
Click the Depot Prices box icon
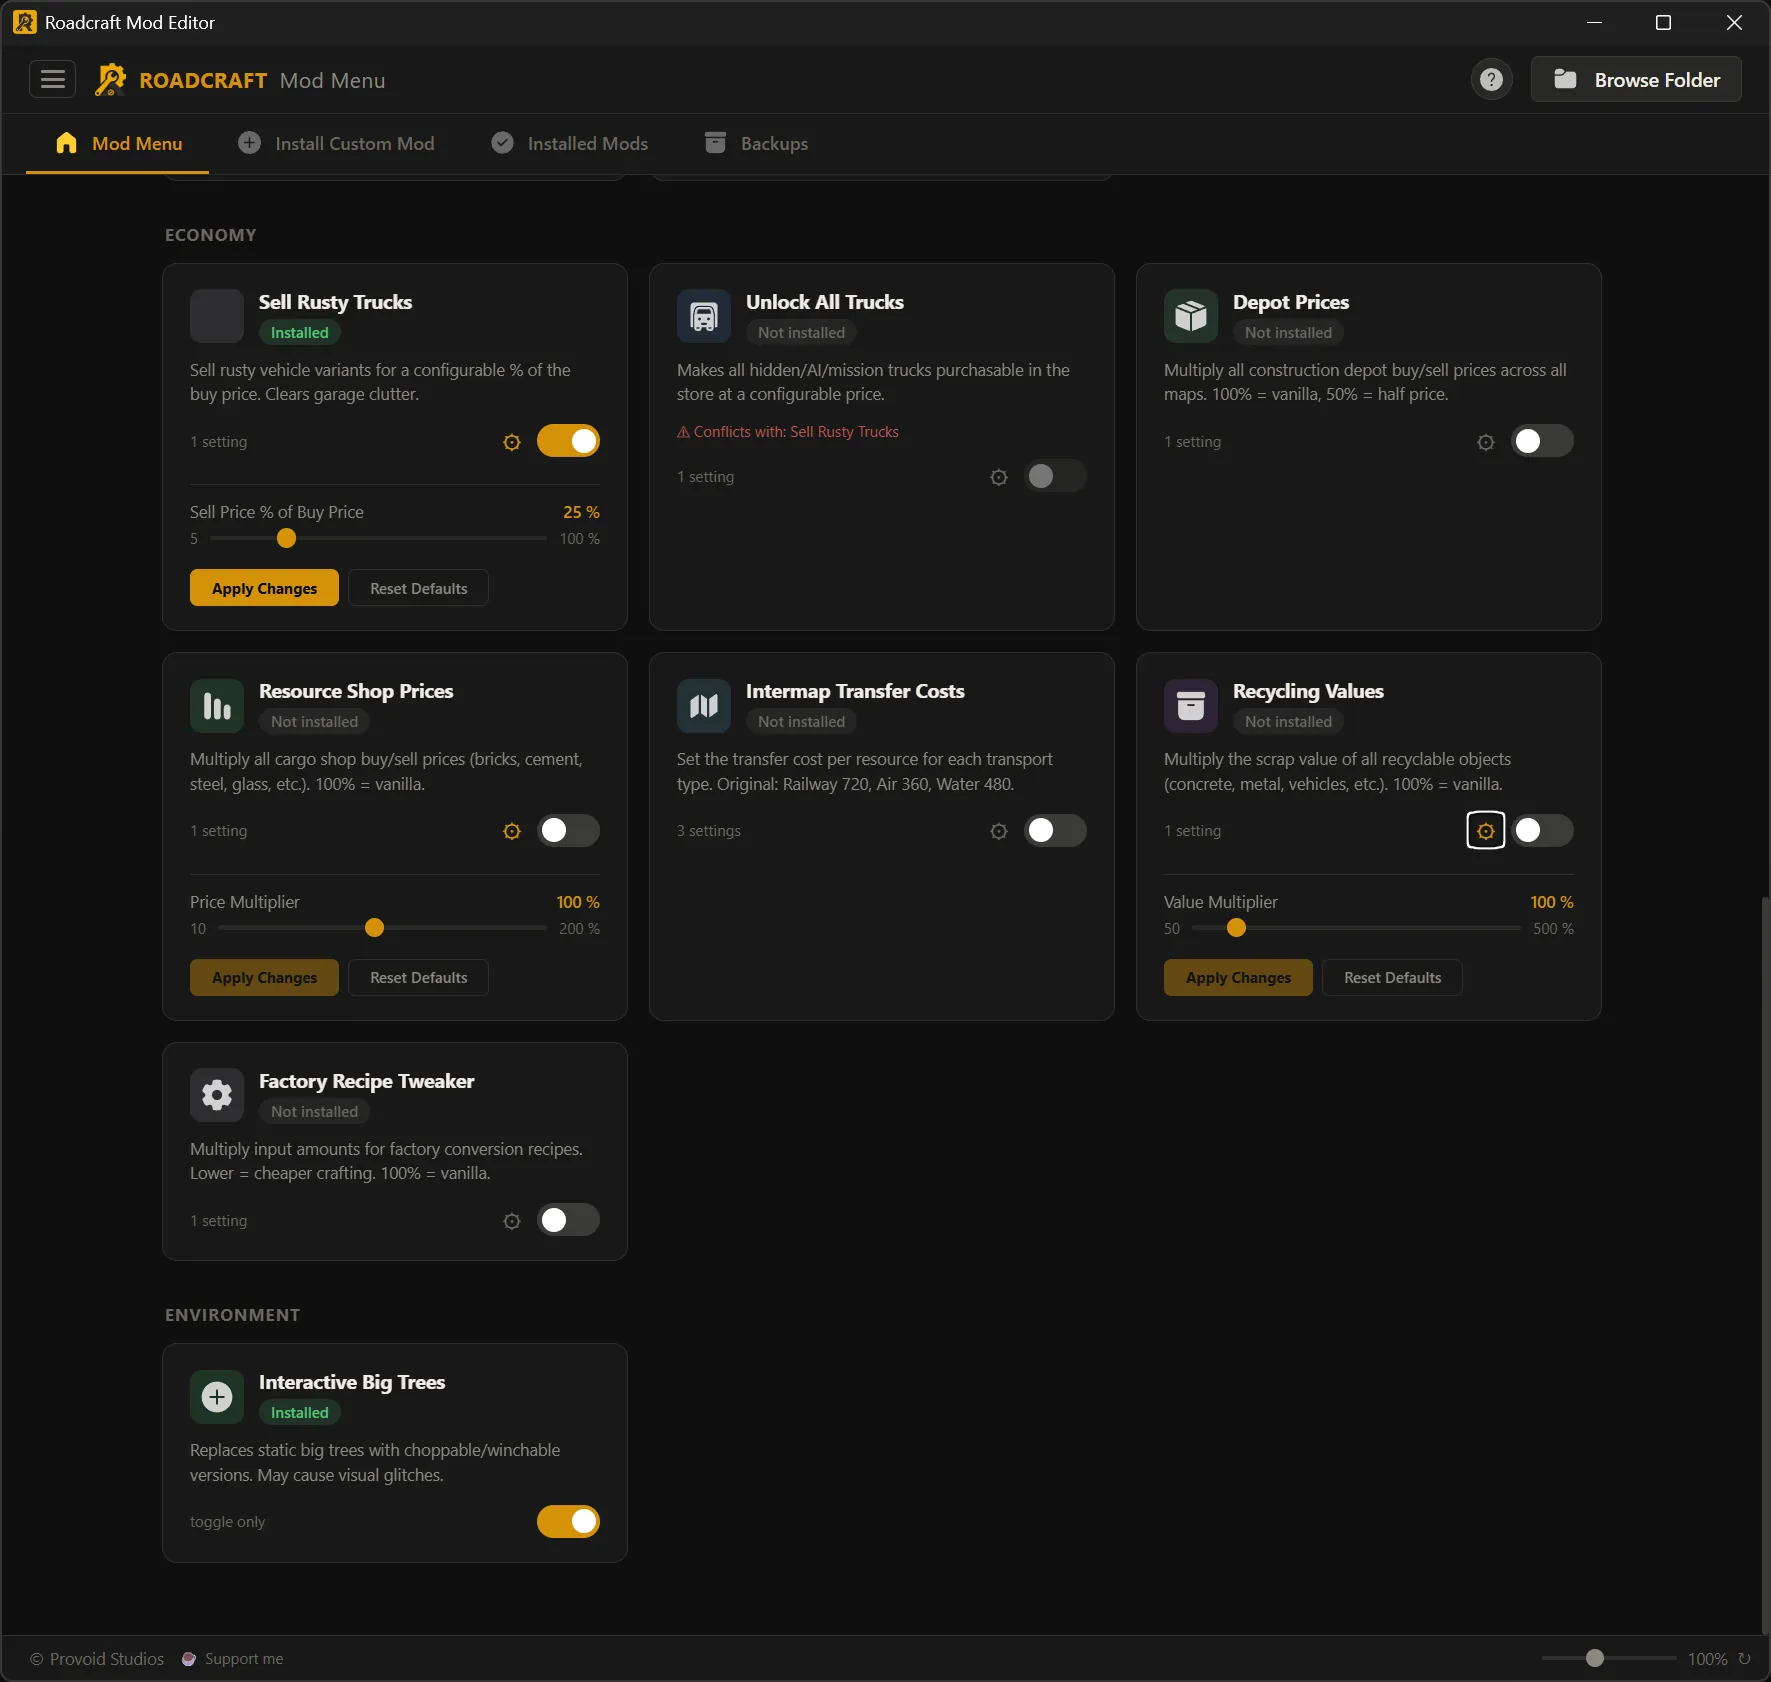tap(1191, 316)
